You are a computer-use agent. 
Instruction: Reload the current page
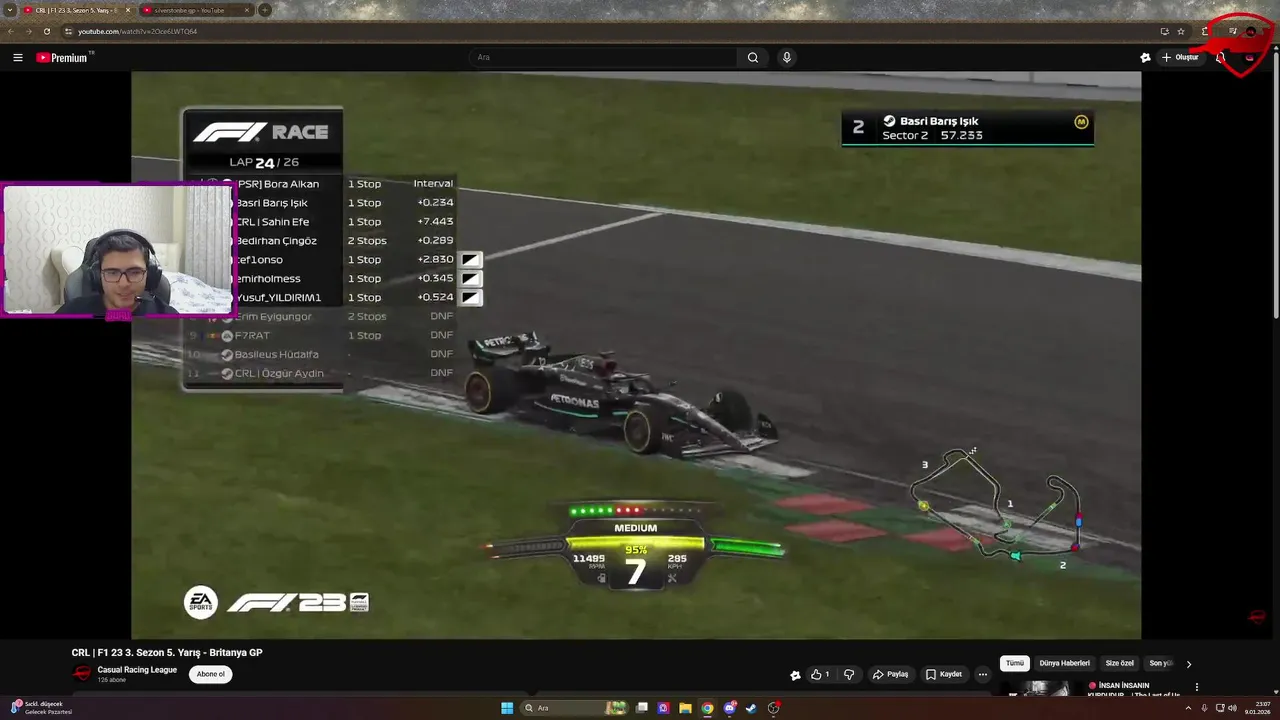(x=46, y=31)
